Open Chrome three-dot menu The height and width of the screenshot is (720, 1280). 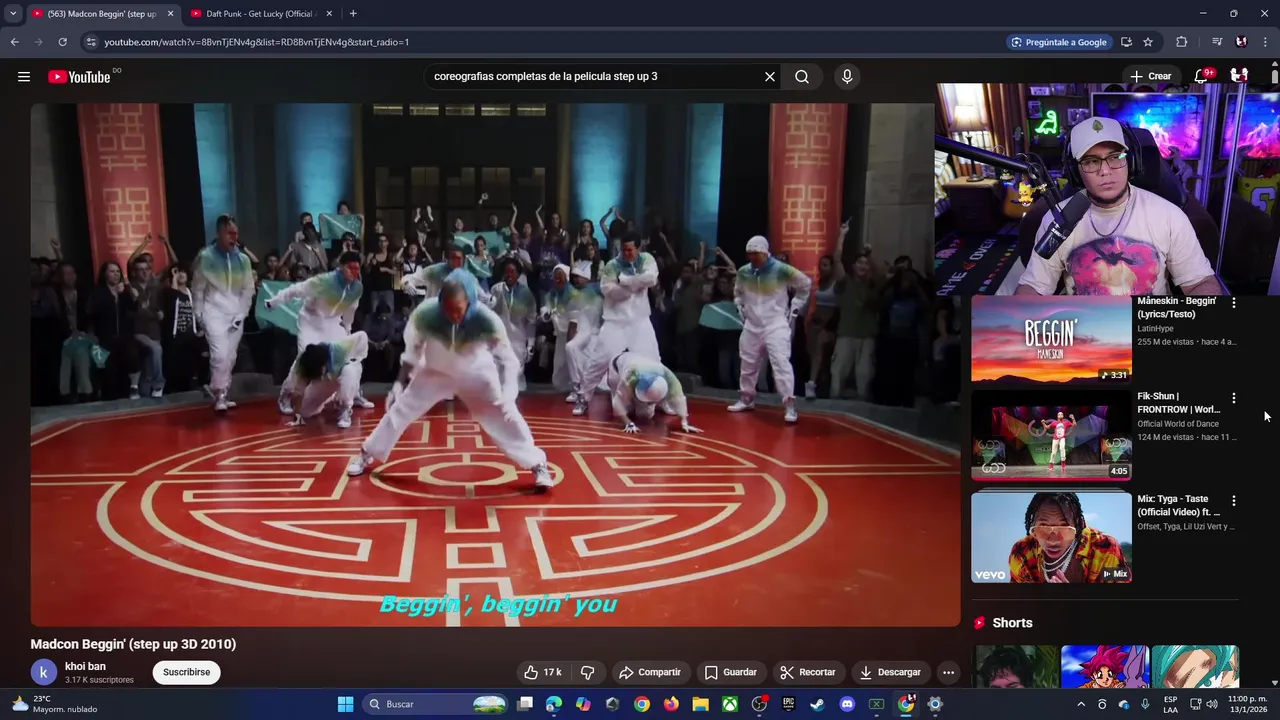click(x=1265, y=42)
